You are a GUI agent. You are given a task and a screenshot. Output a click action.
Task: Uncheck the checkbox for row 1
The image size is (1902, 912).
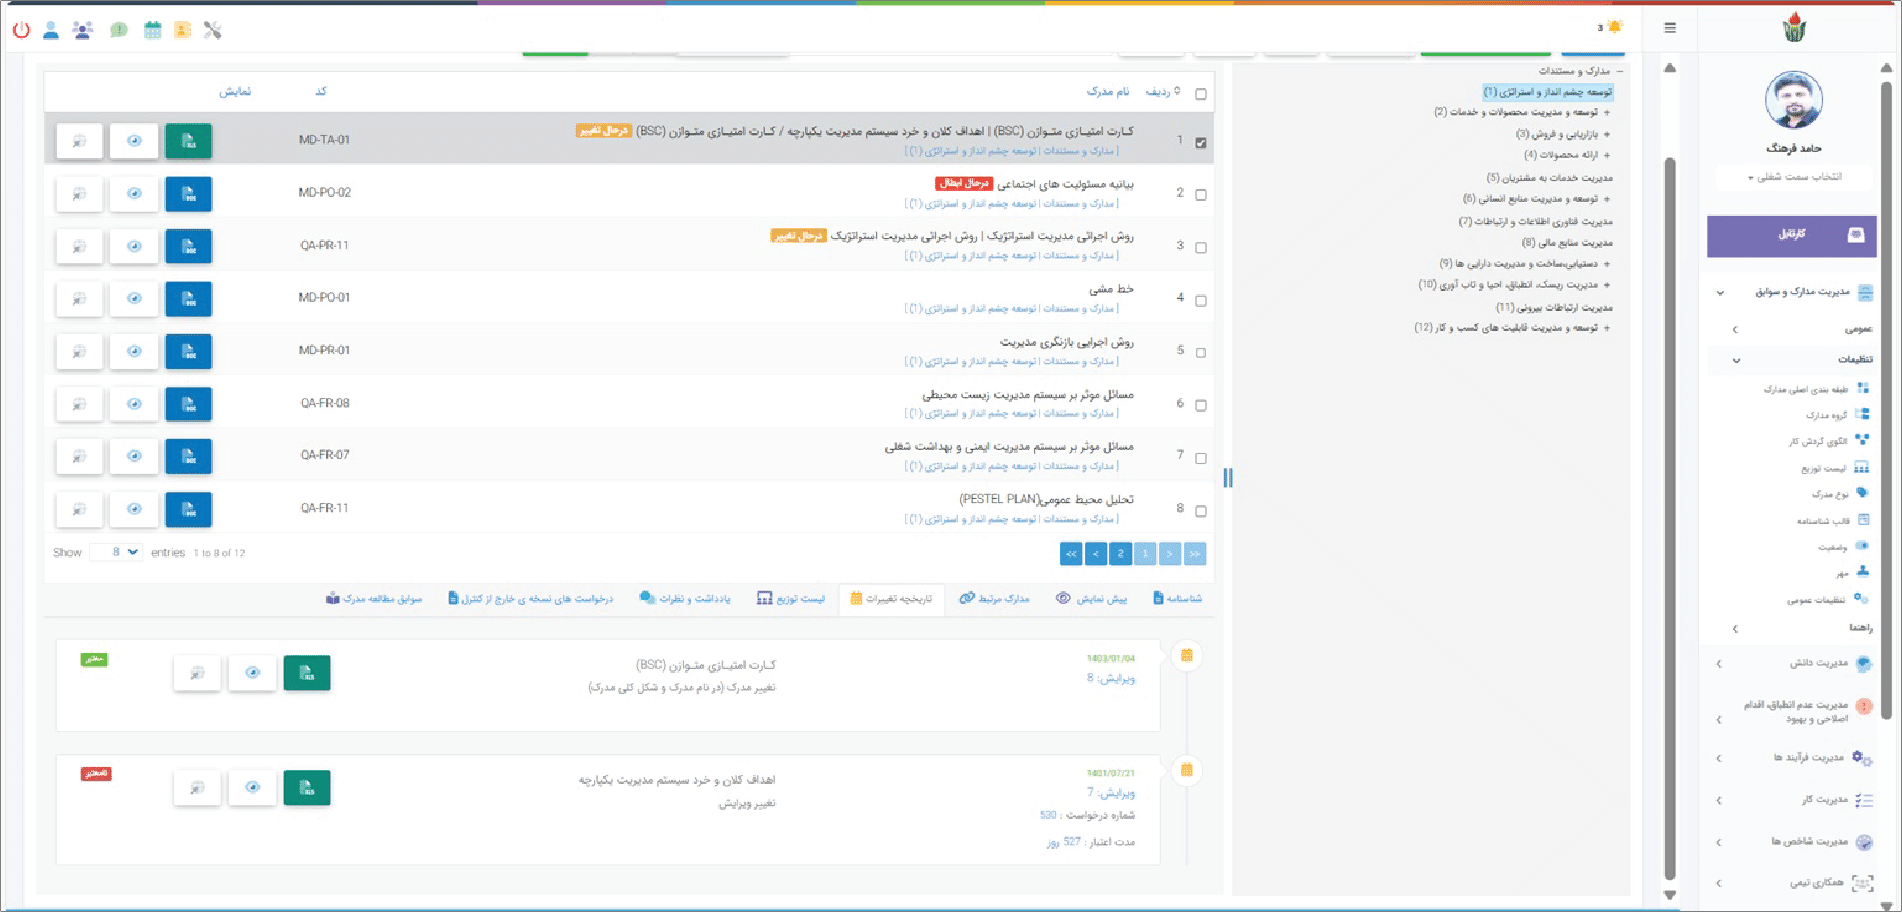coord(1201,143)
